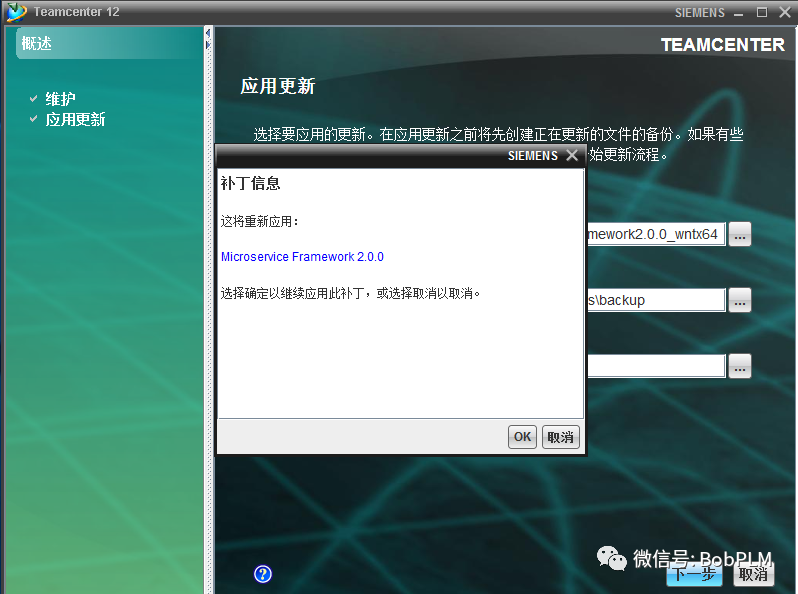
Task: Click the field containing mework2.0.0_wntx64
Action: tap(656, 234)
